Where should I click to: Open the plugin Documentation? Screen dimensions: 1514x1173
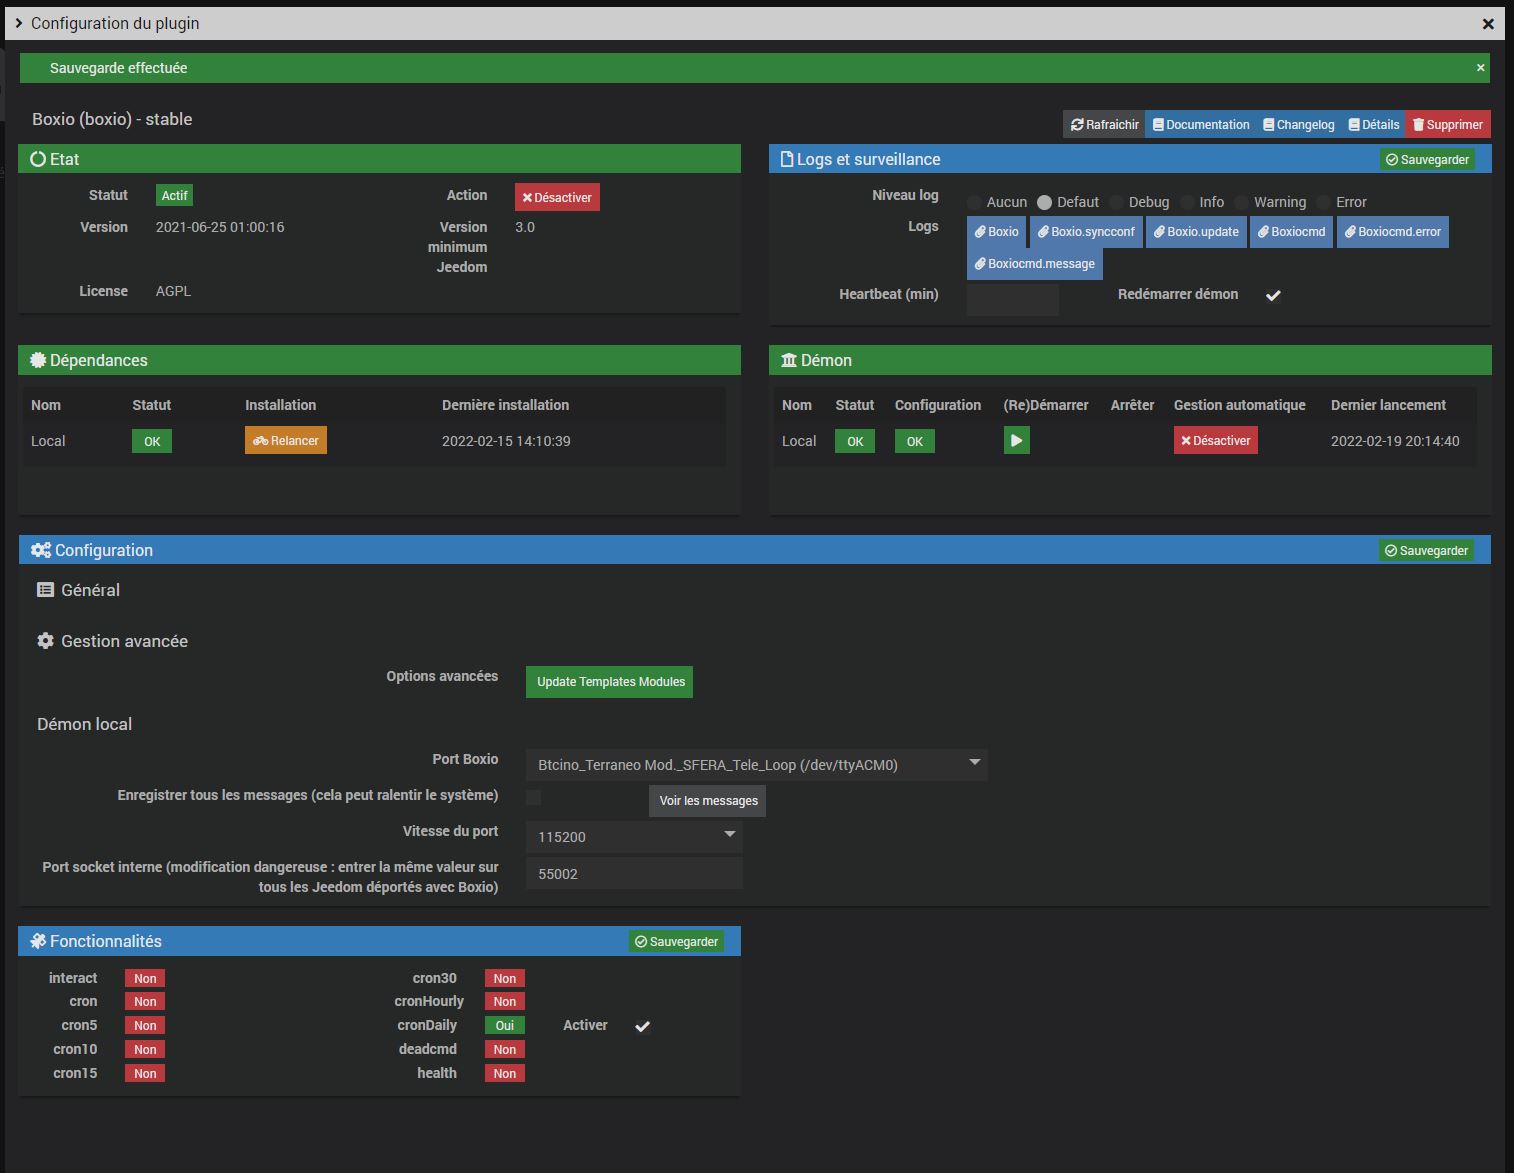[1201, 125]
